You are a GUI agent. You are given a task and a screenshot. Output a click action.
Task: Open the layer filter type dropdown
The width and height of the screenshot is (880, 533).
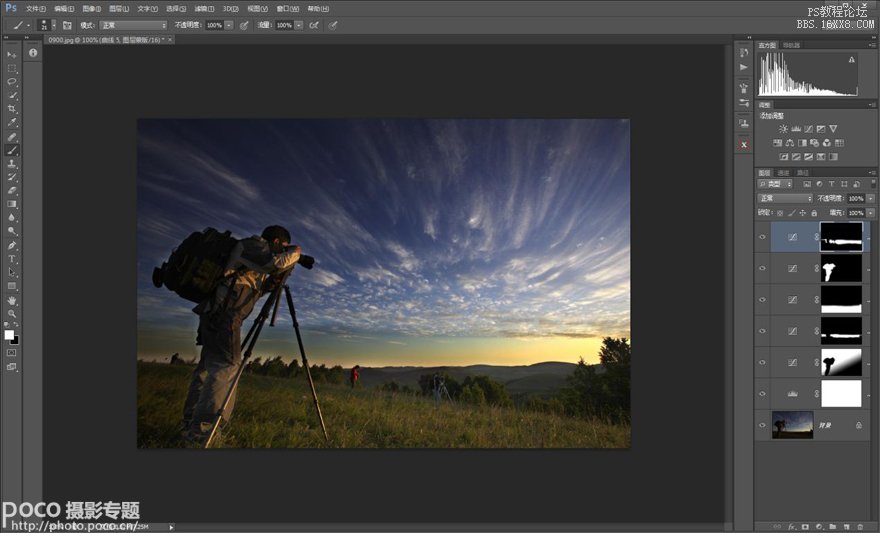775,184
